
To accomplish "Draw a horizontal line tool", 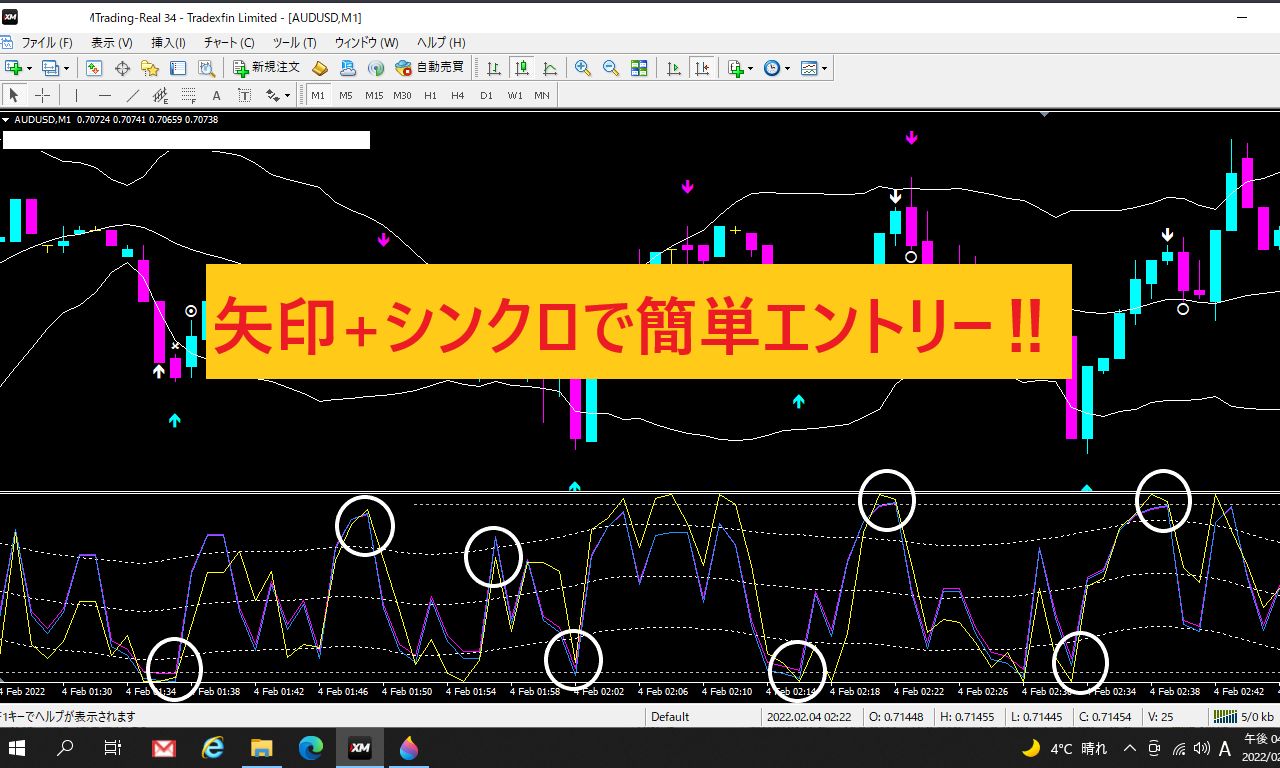I will coord(105,95).
